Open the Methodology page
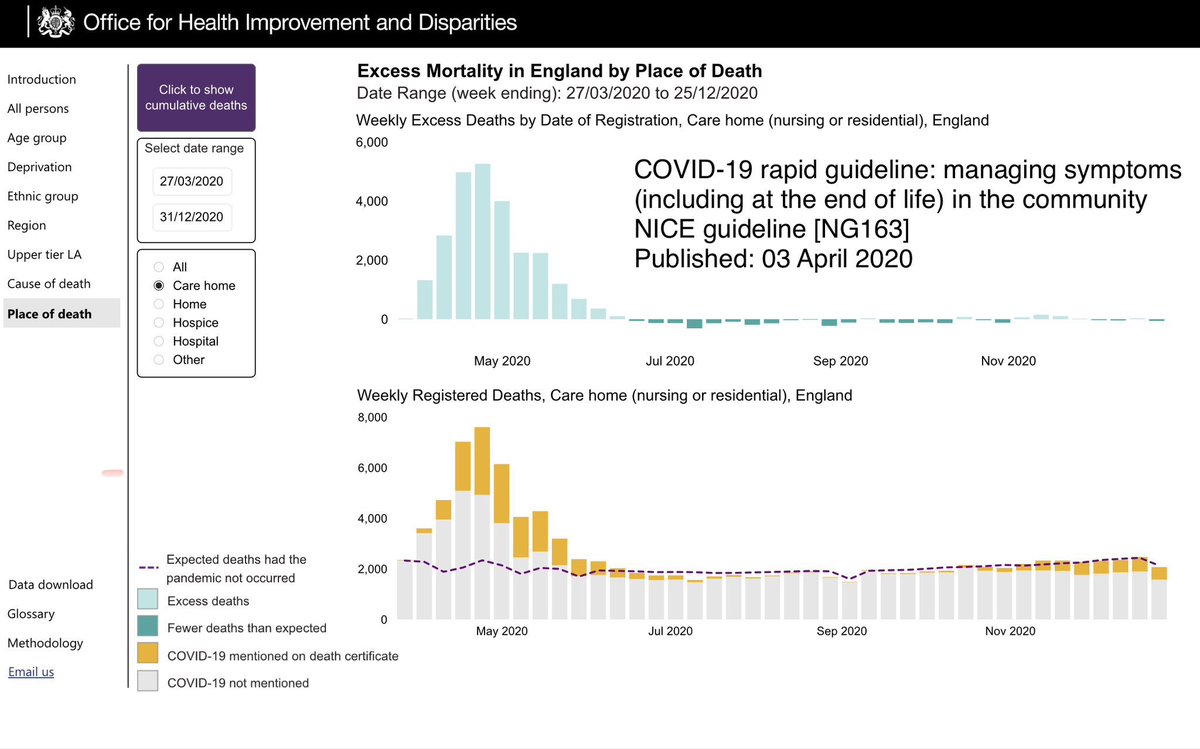1200x749 pixels. tap(45, 643)
